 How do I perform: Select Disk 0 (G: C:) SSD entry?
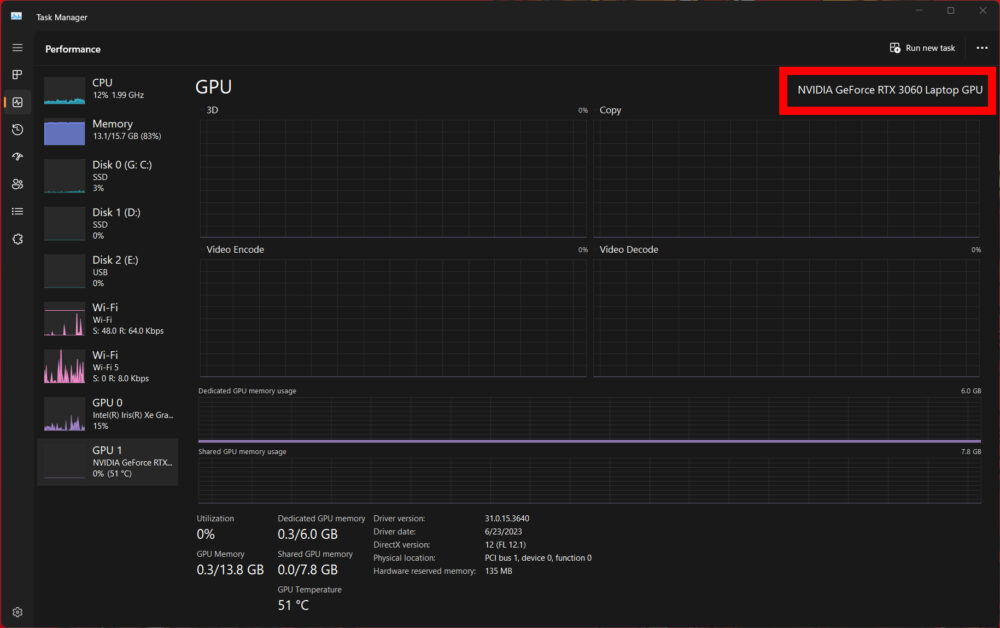click(x=107, y=176)
